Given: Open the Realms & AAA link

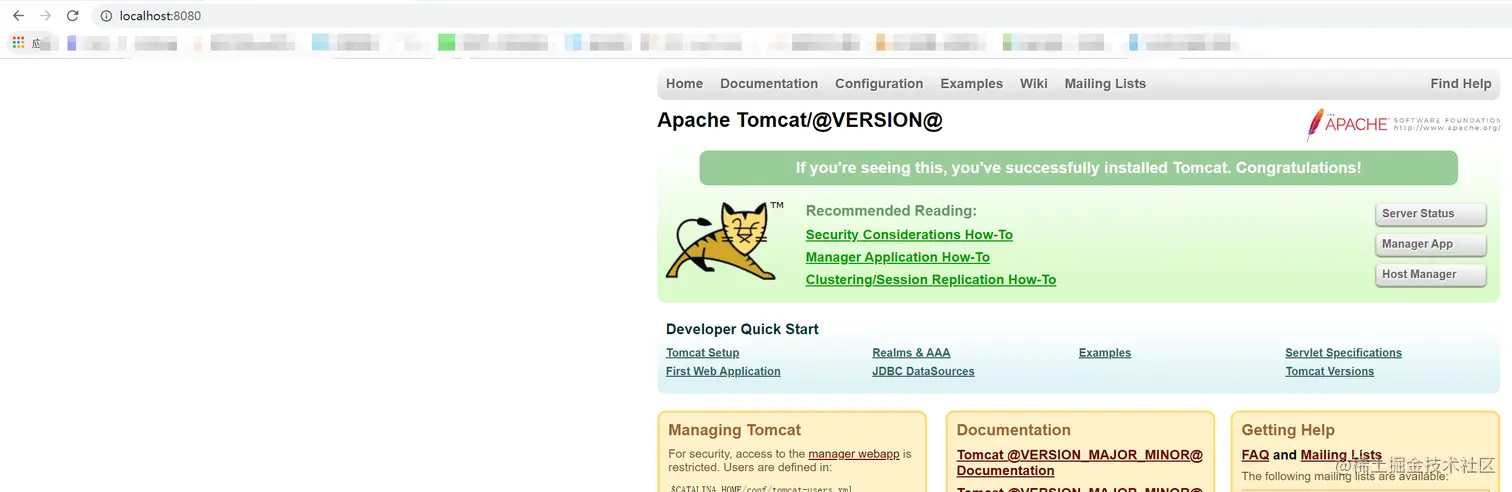Looking at the screenshot, I should (911, 353).
